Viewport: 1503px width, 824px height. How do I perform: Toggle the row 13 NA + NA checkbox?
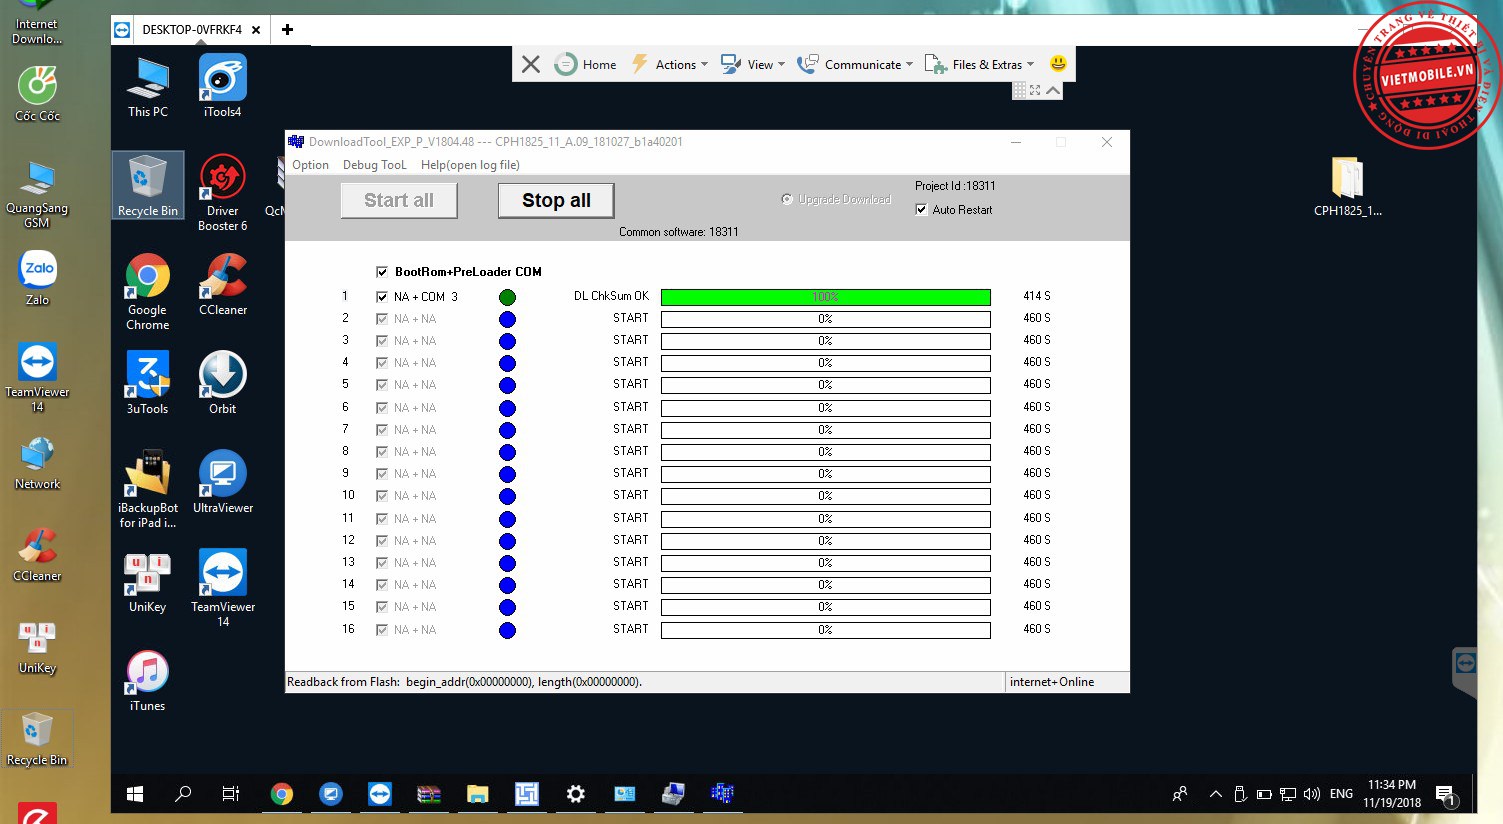tap(382, 563)
